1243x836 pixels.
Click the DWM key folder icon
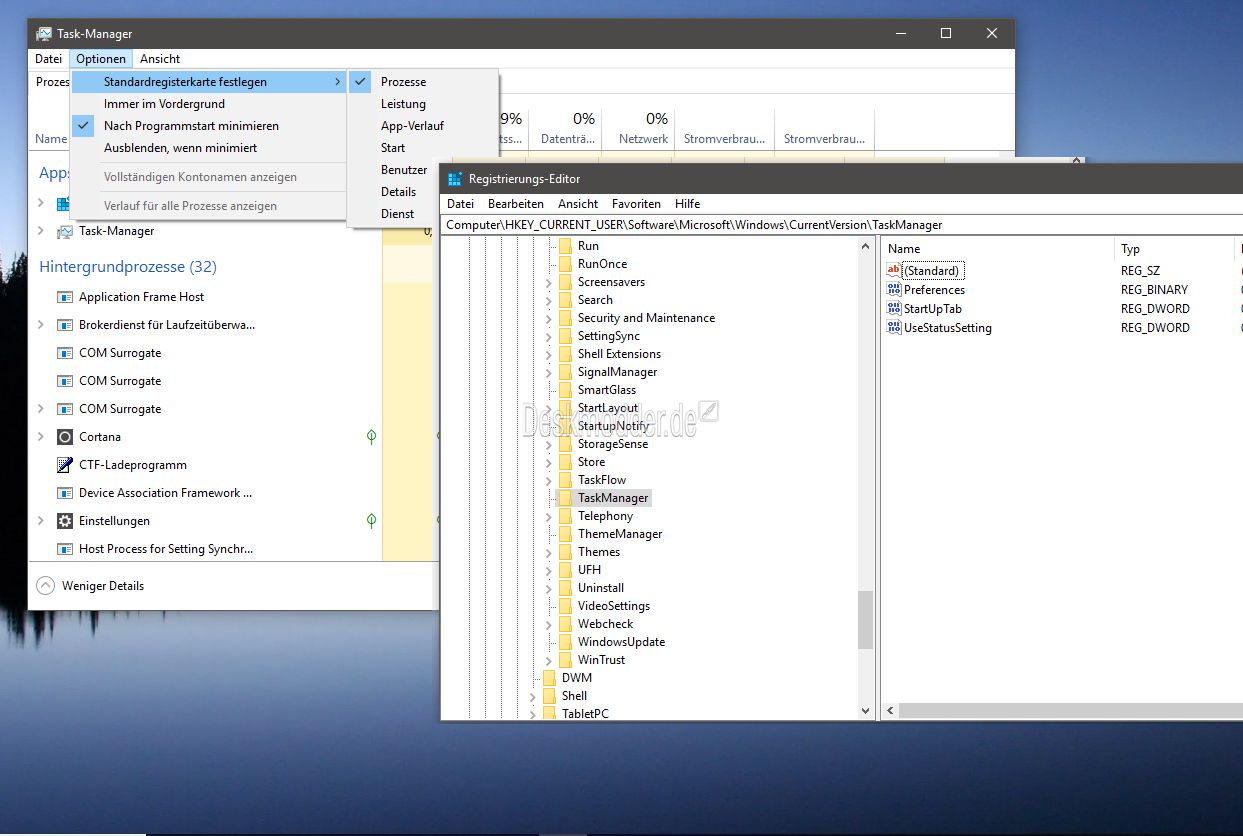(x=549, y=678)
